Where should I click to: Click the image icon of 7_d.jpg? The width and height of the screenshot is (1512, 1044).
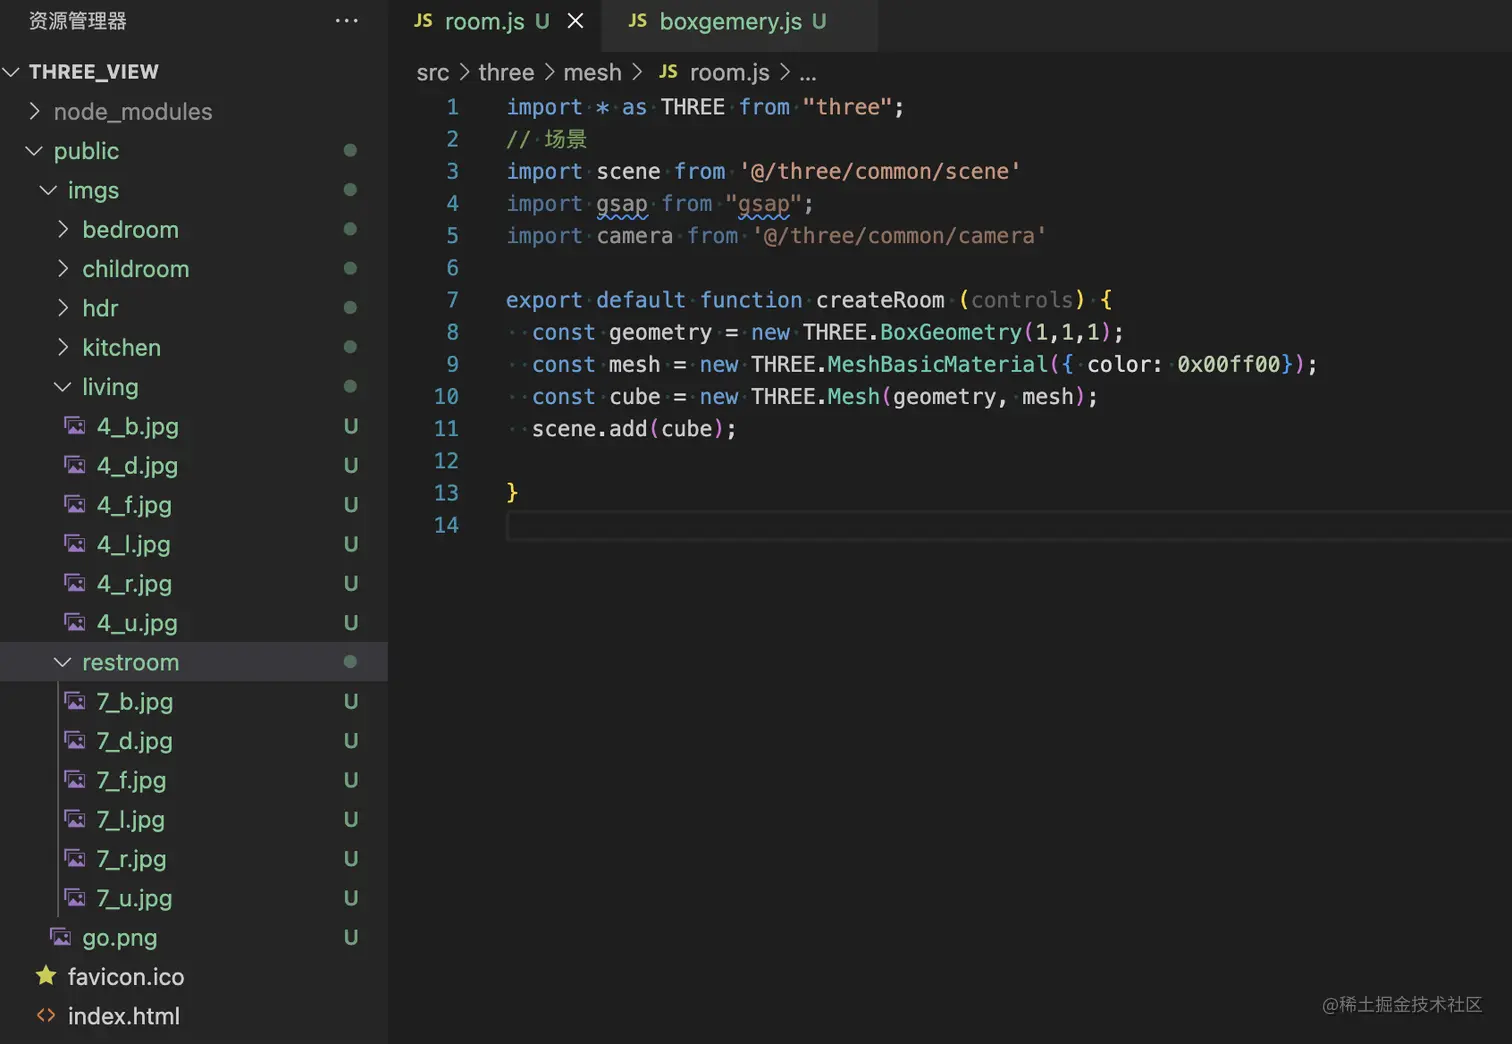[x=75, y=741]
